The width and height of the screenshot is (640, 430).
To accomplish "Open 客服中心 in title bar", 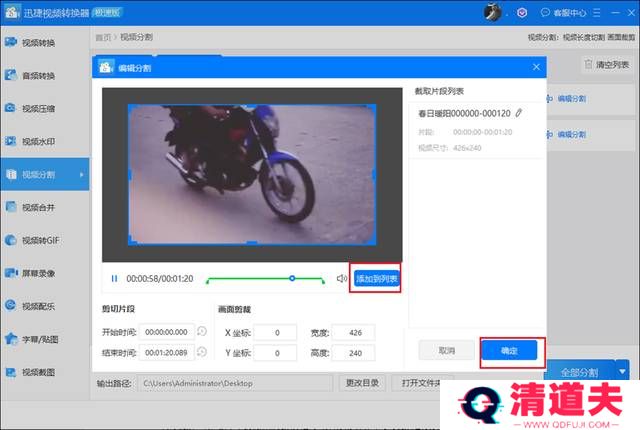I will pos(564,13).
